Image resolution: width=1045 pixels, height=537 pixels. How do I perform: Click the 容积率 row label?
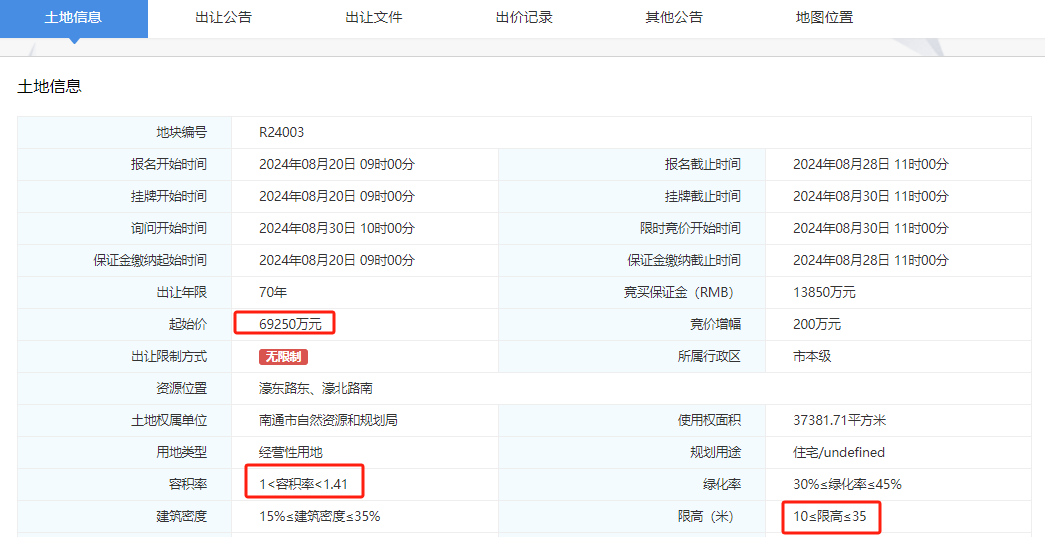tap(188, 484)
